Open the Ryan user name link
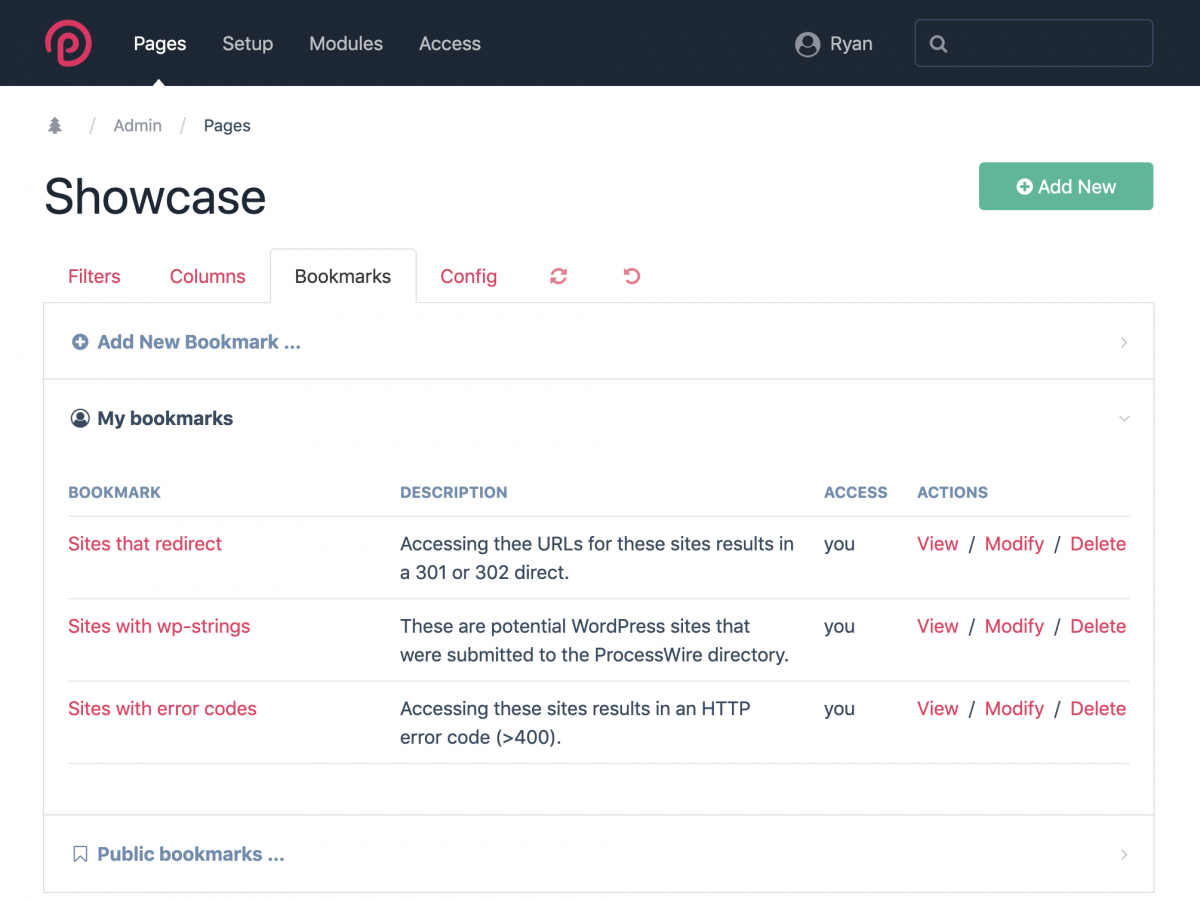 pos(851,44)
